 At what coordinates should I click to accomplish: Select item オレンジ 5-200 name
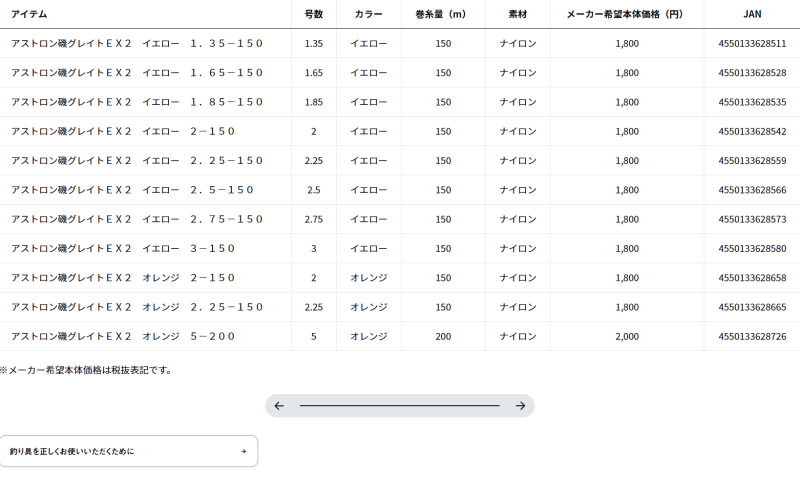[x=123, y=336]
